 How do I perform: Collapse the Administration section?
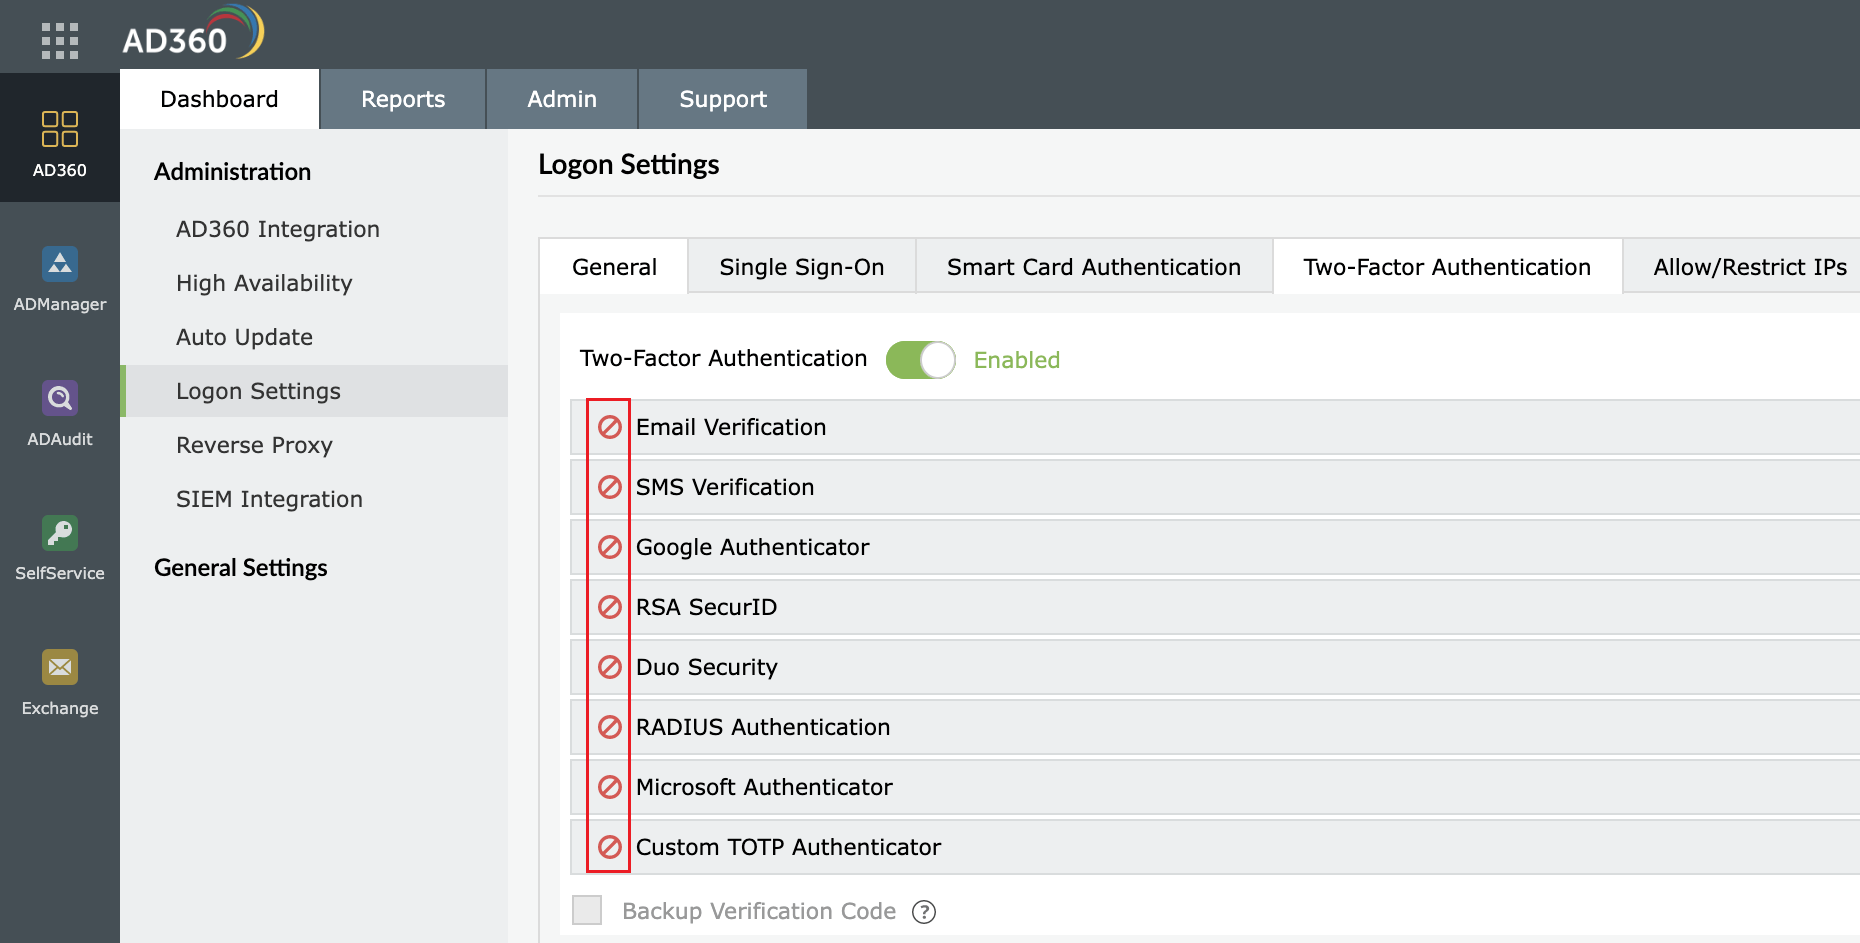click(x=232, y=171)
